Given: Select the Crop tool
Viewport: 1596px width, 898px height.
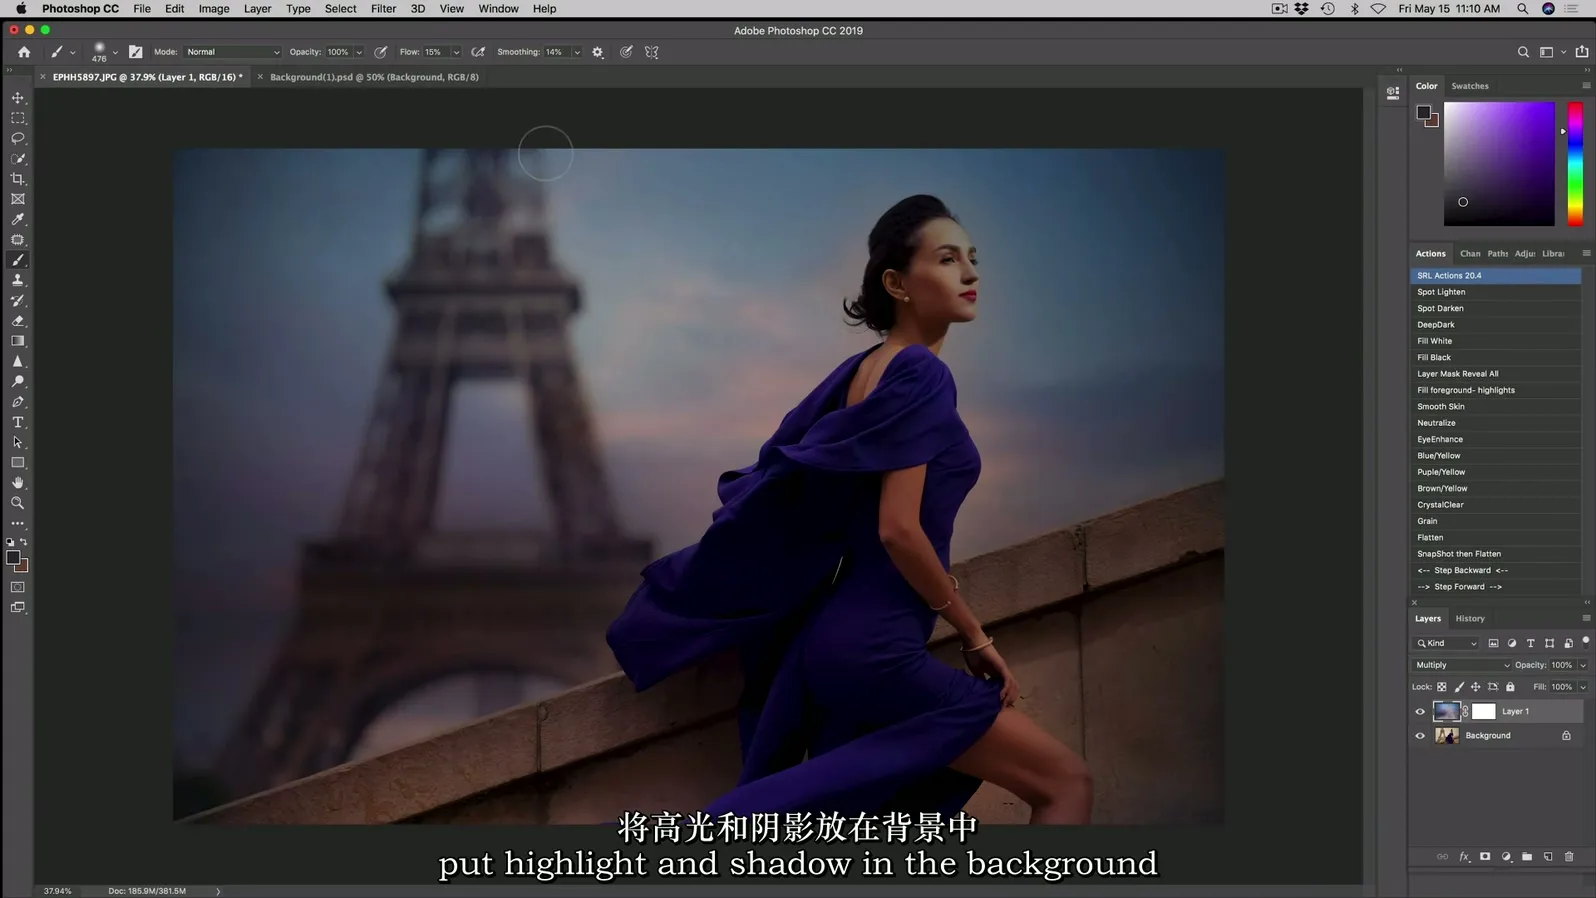Looking at the screenshot, I should [18, 179].
